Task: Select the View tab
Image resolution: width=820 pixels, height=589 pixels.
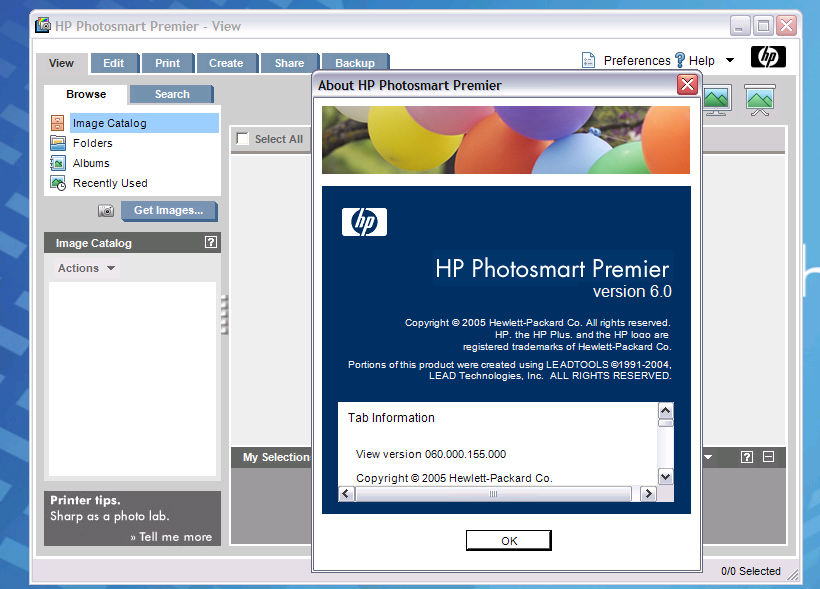Action: click(61, 63)
